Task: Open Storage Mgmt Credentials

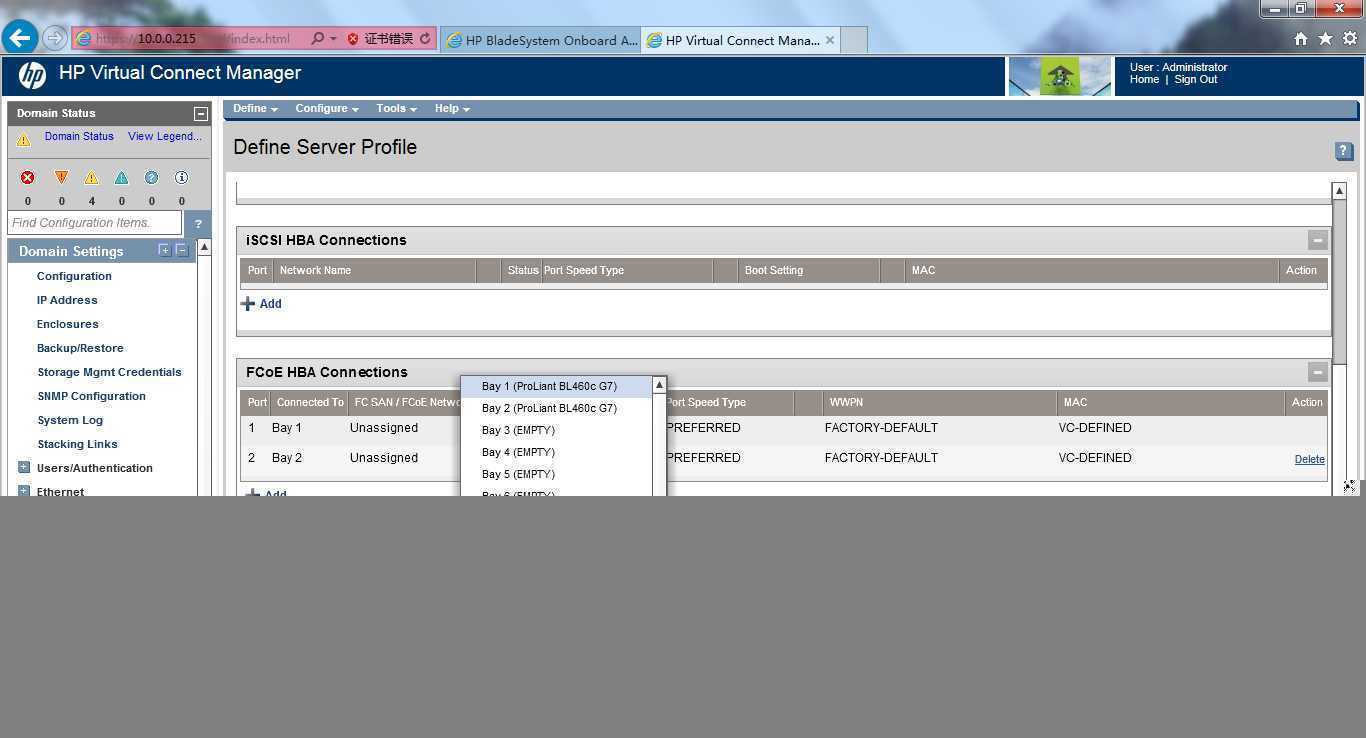Action: [x=109, y=372]
